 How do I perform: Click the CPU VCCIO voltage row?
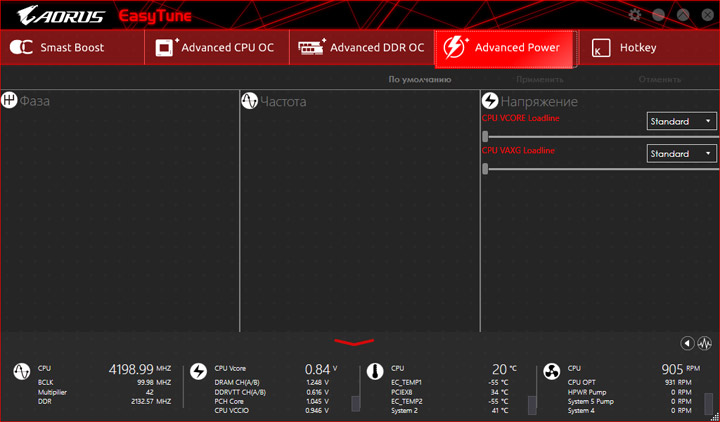pyautogui.click(x=271, y=411)
